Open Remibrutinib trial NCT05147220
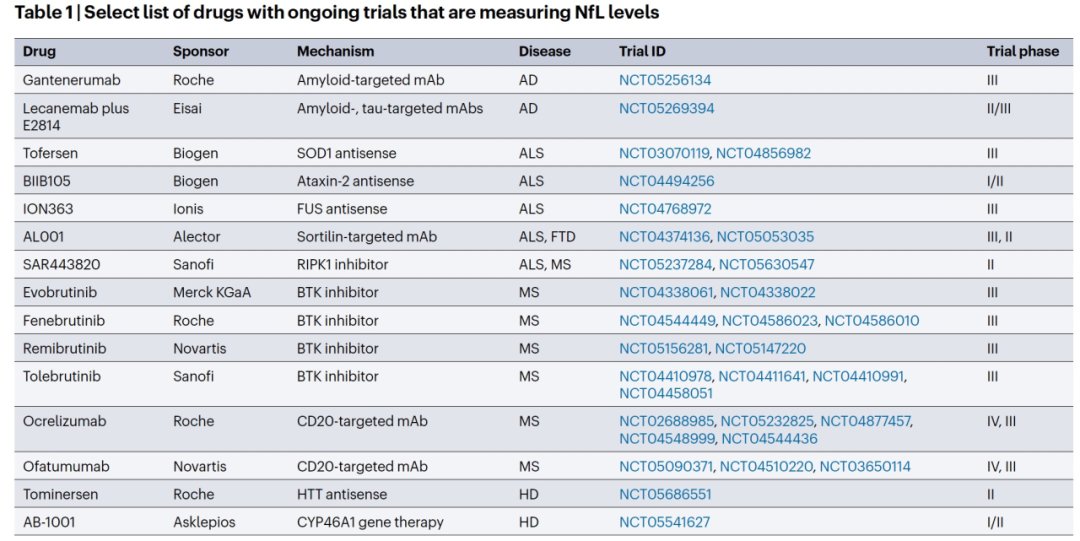This screenshot has height=541, width=1080. click(760, 349)
